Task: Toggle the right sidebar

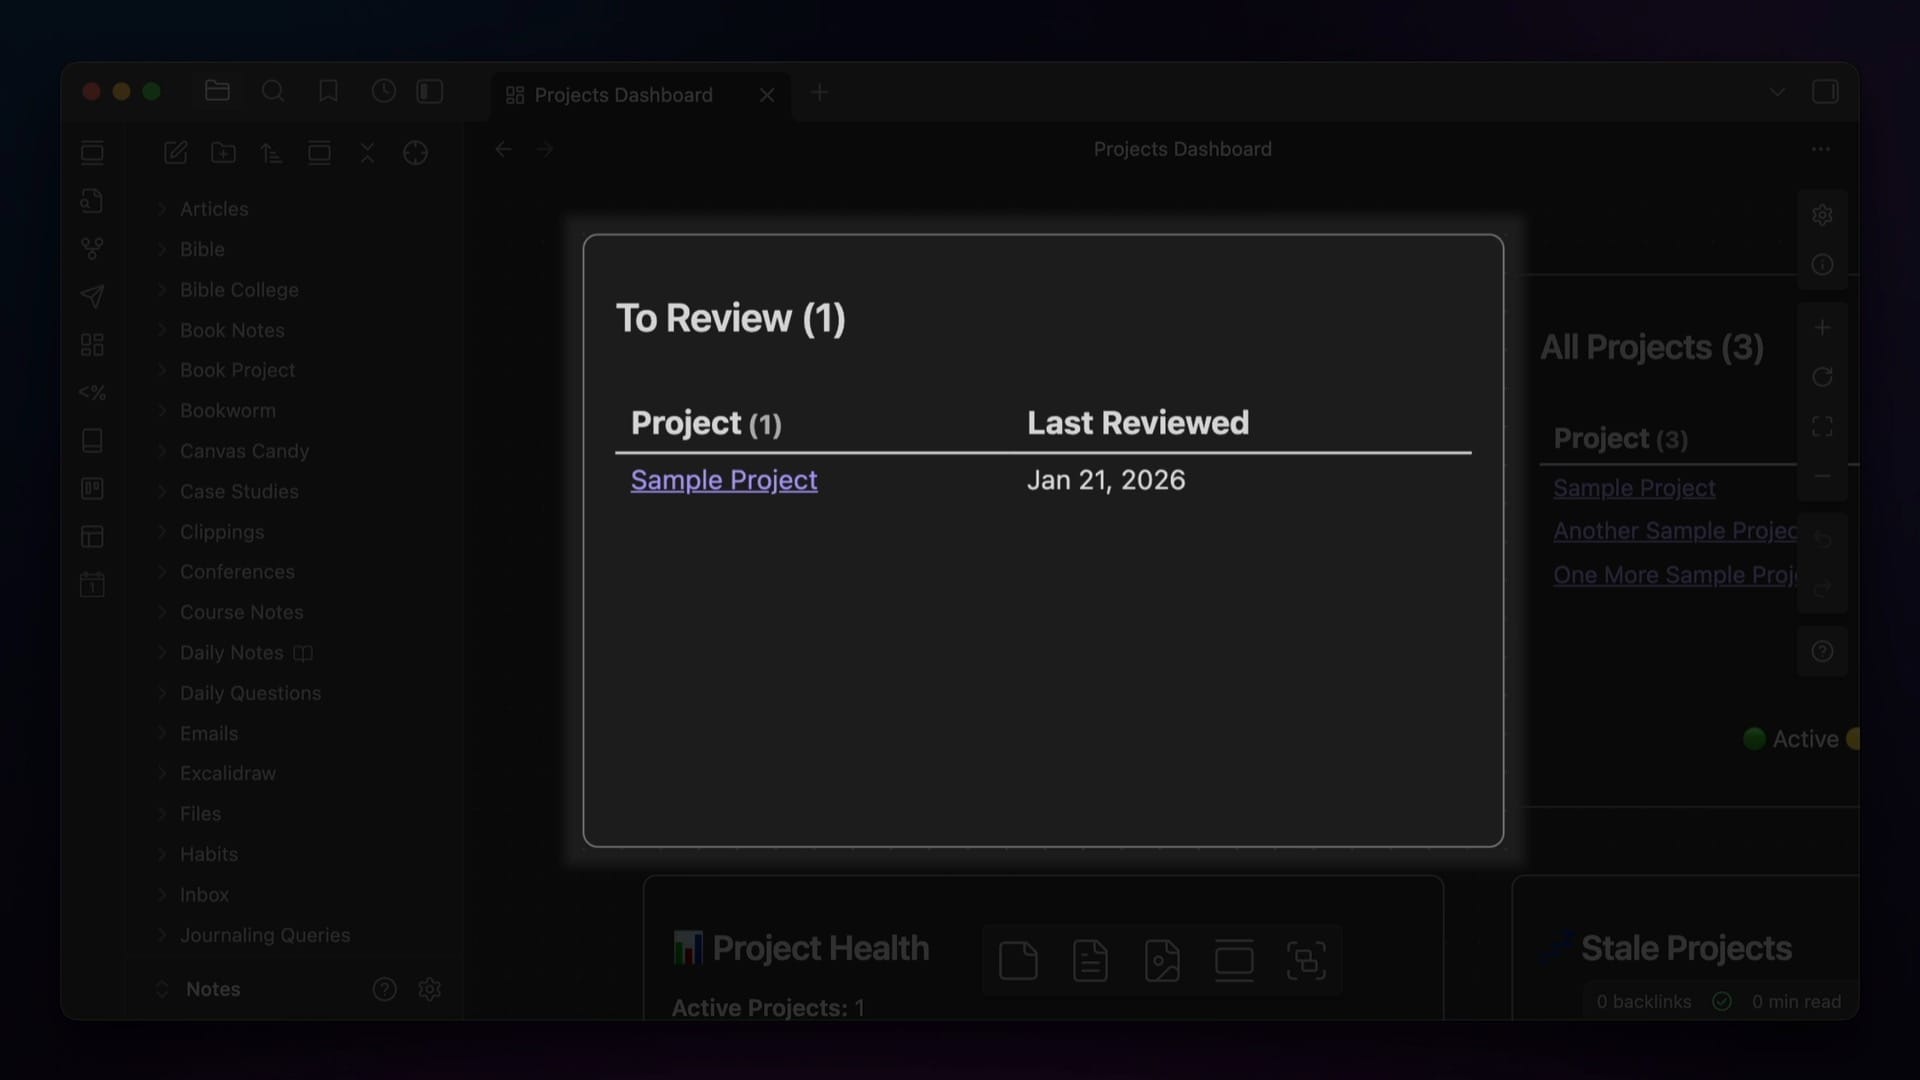Action: (1825, 92)
